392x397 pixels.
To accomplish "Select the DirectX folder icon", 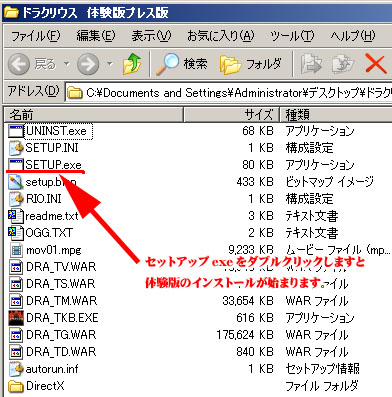I will (15, 386).
